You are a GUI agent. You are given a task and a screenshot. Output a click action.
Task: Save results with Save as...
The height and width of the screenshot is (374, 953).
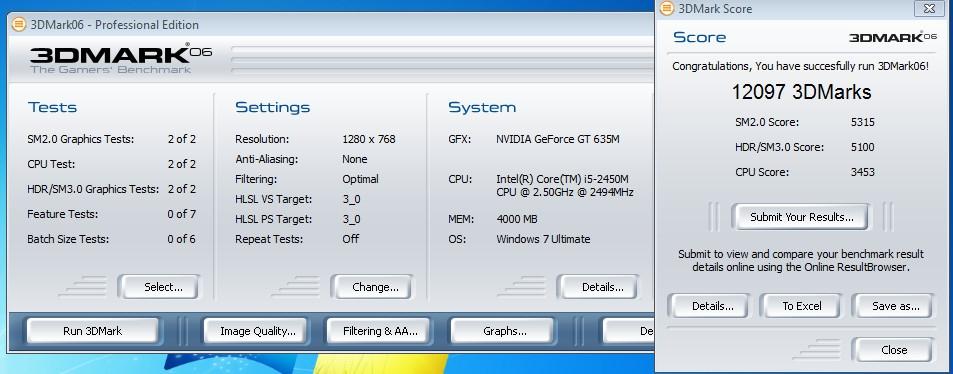point(892,306)
